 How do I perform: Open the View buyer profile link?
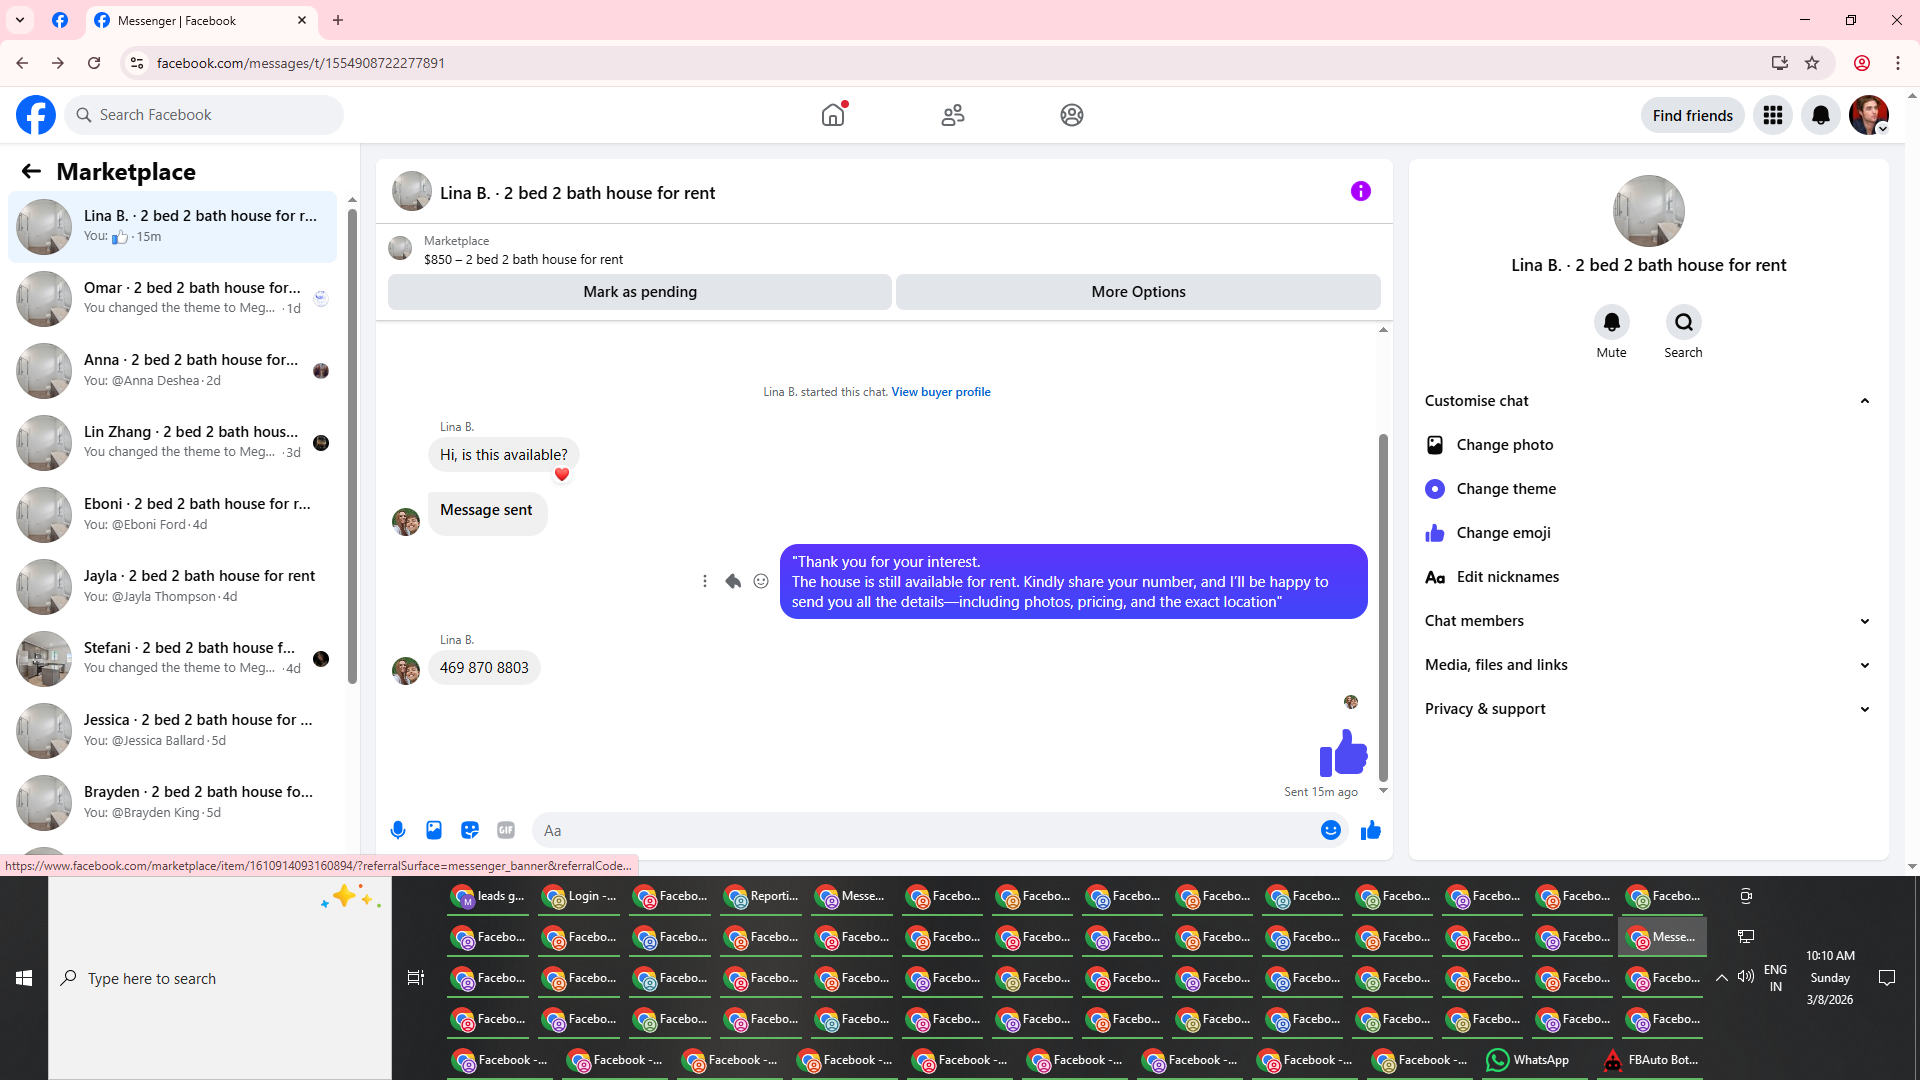click(940, 392)
